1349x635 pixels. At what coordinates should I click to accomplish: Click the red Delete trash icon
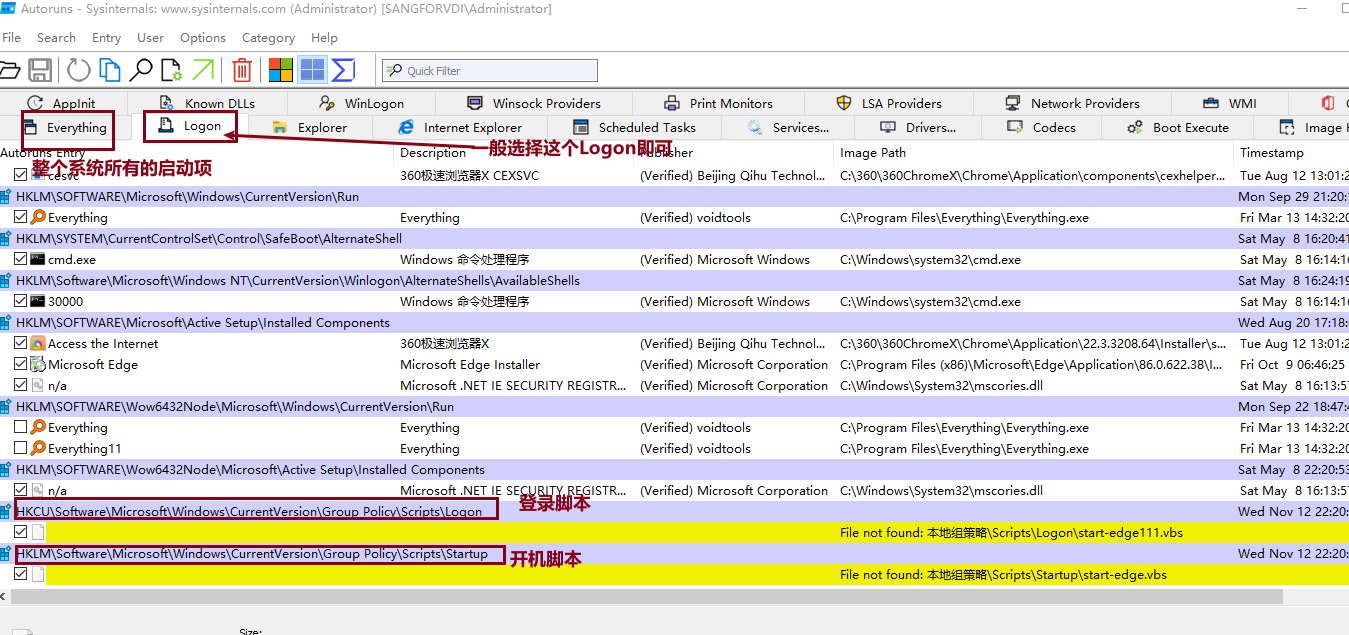(242, 70)
